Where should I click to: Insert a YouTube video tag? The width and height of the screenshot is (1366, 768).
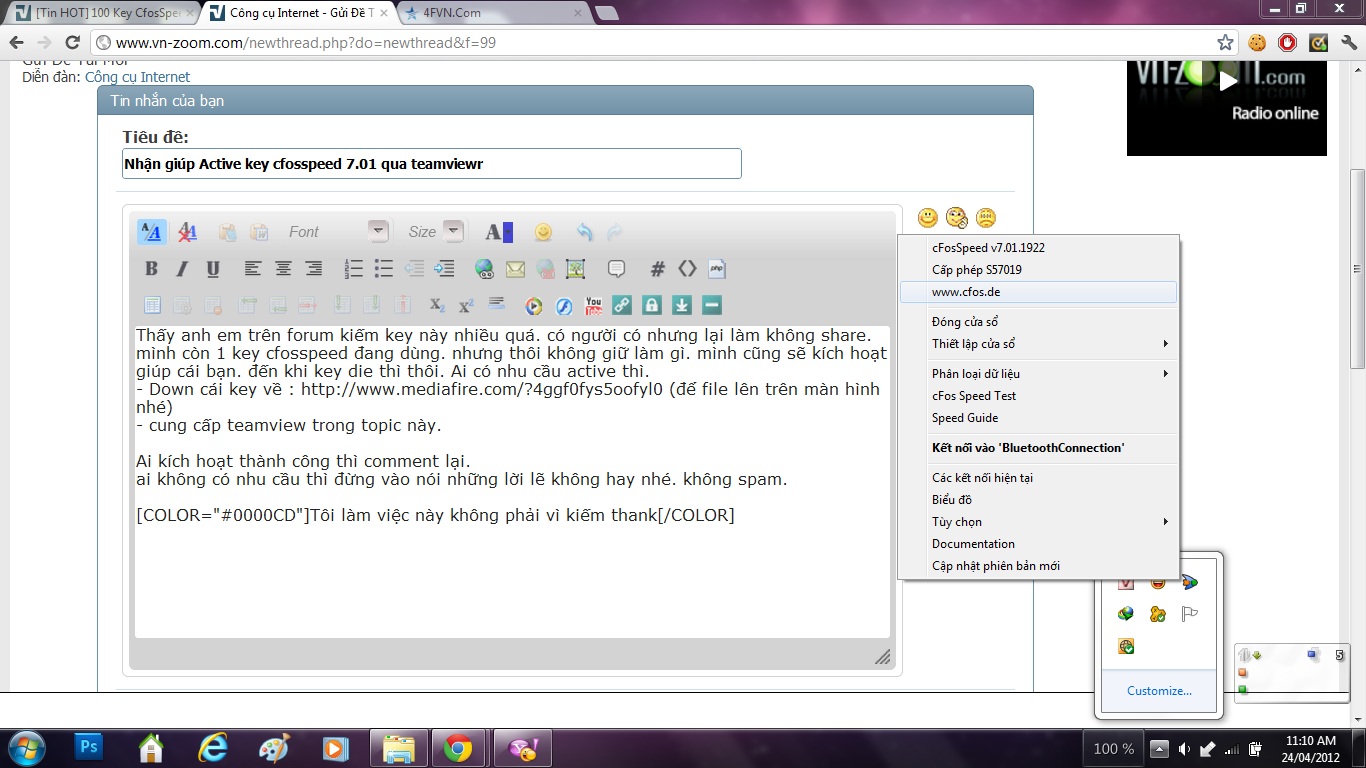(x=594, y=305)
